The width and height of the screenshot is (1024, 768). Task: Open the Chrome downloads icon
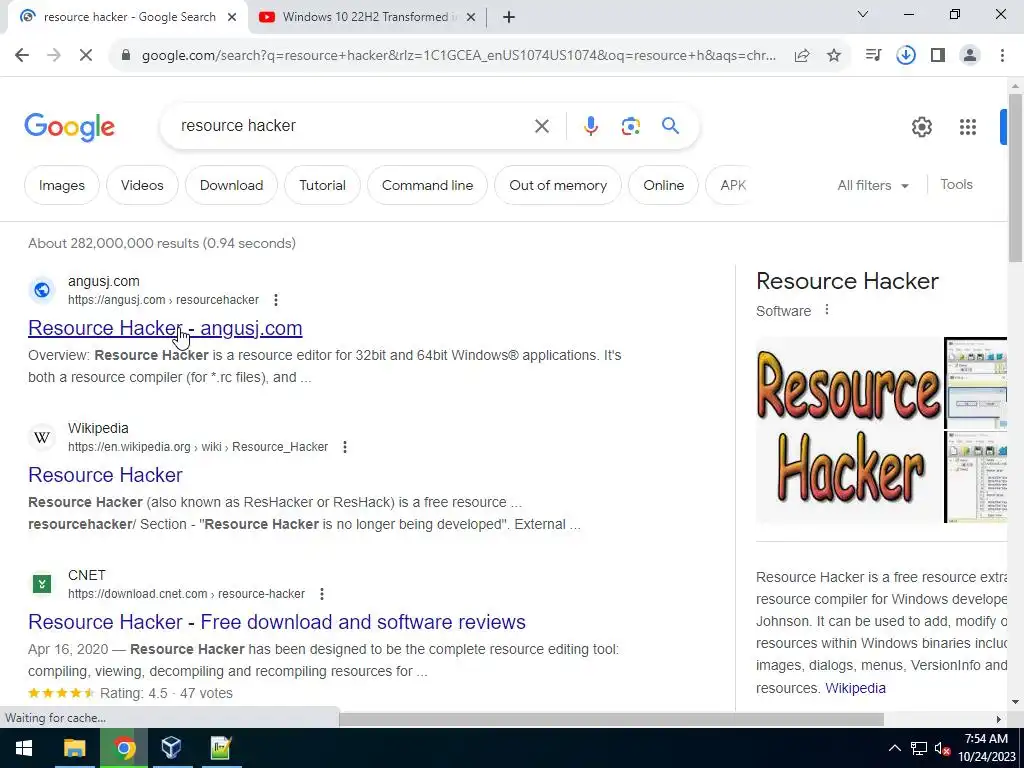pos(906,56)
